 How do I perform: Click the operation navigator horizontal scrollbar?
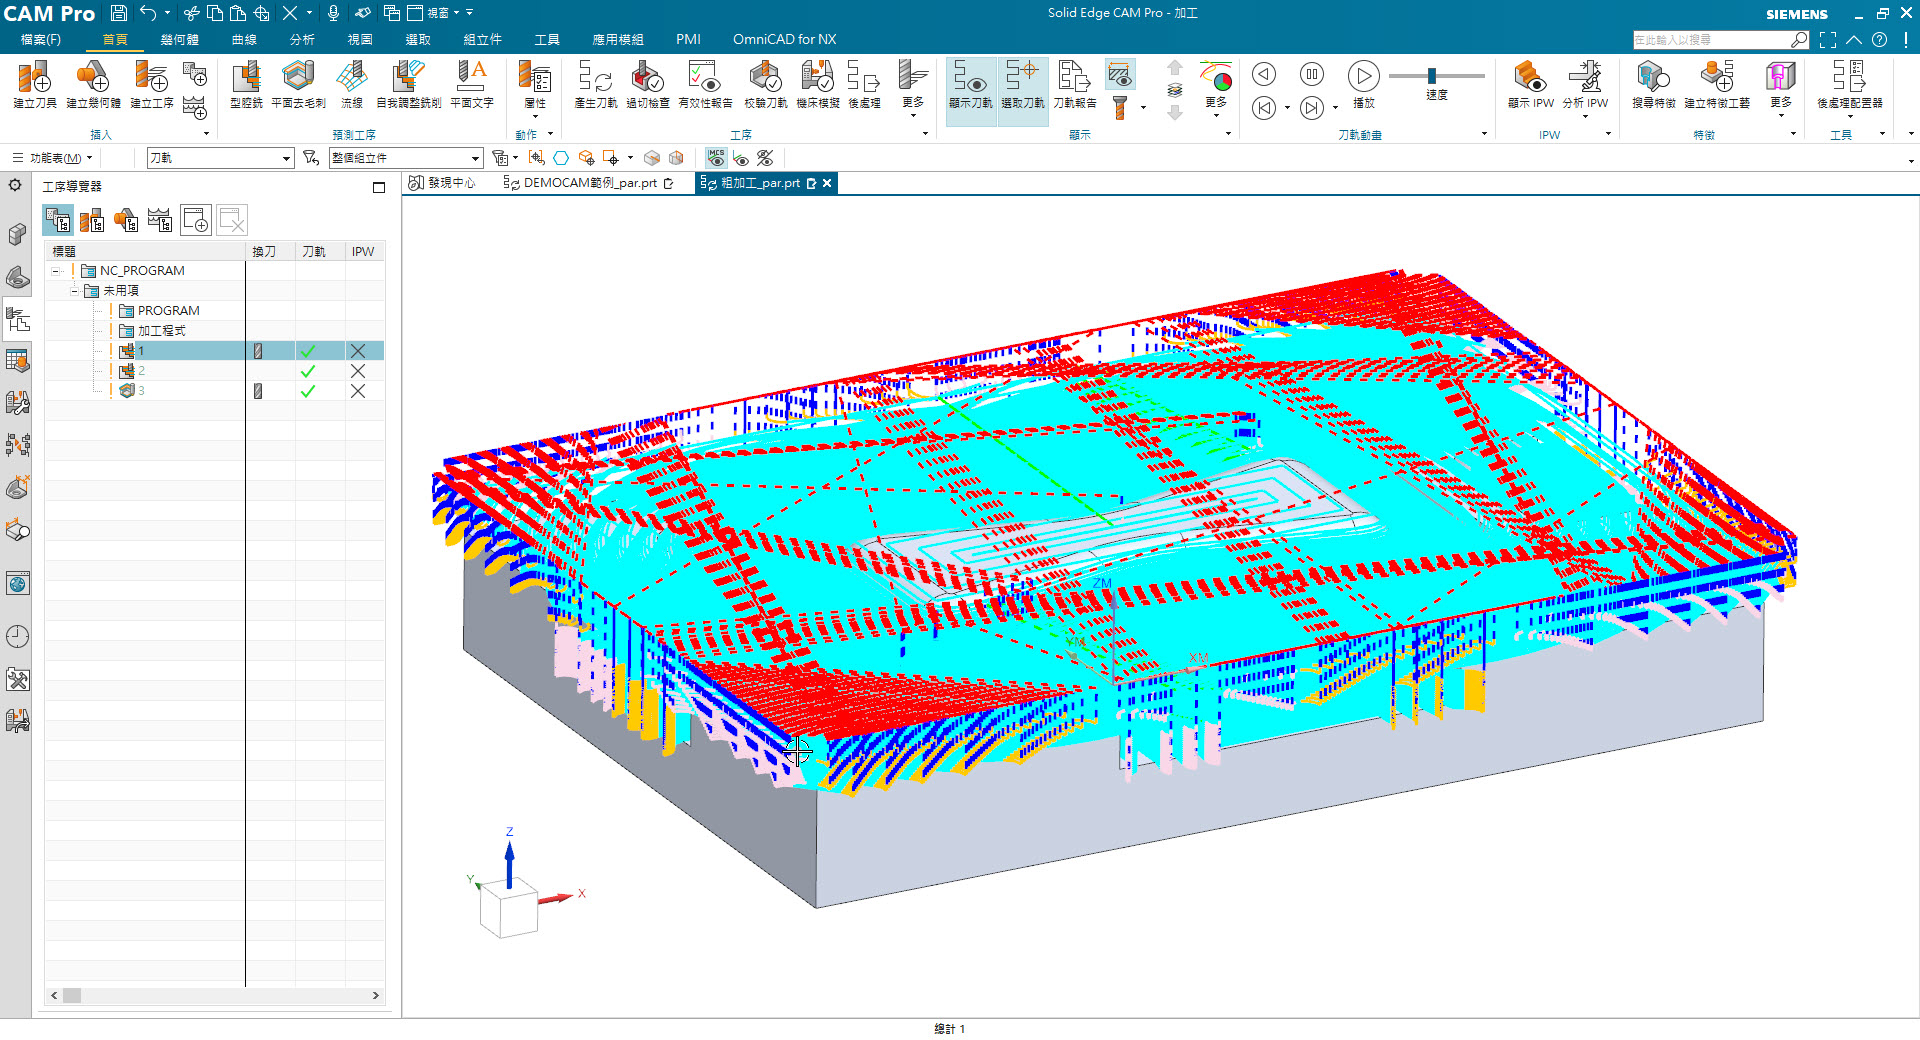215,995
